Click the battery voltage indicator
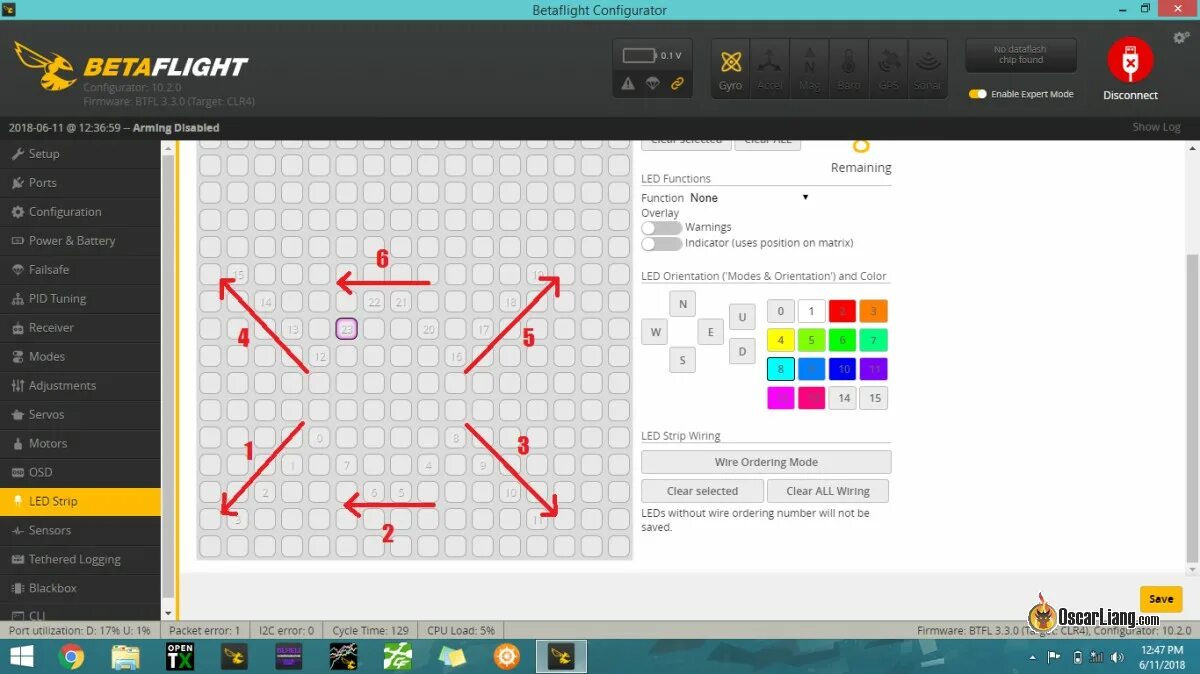1200x674 pixels. [x=651, y=56]
